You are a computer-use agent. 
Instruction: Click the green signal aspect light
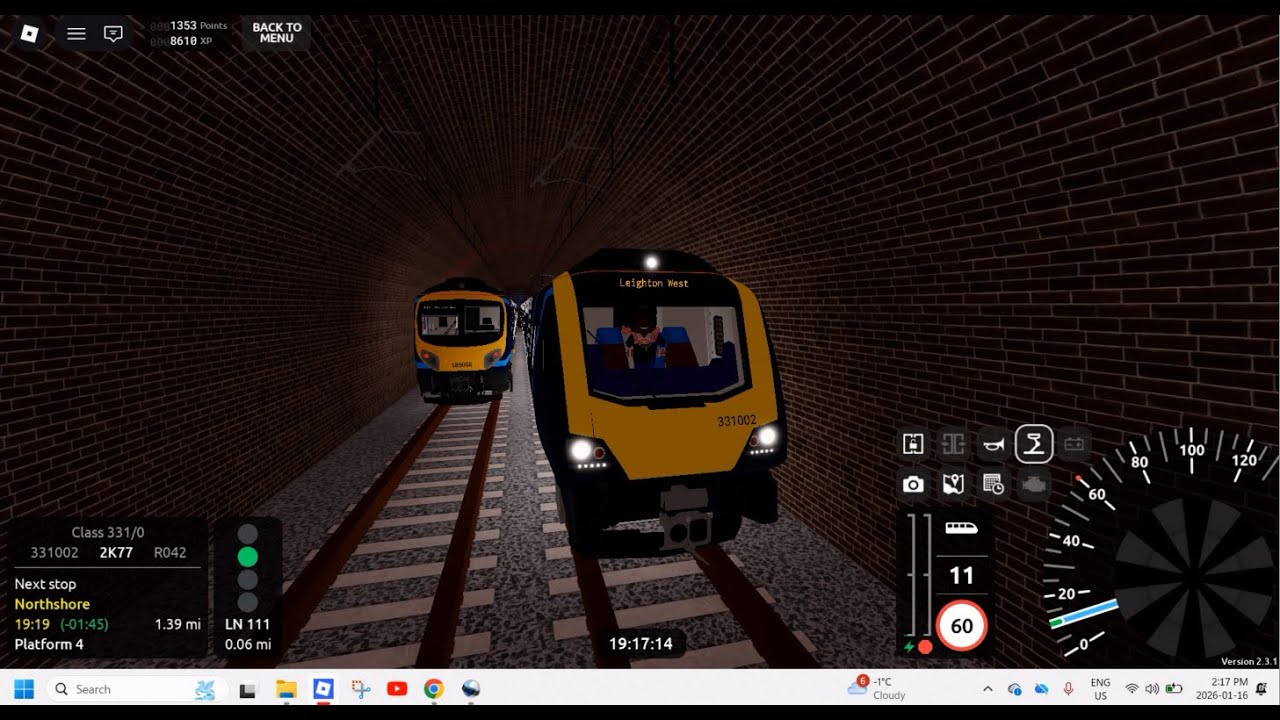tap(248, 557)
